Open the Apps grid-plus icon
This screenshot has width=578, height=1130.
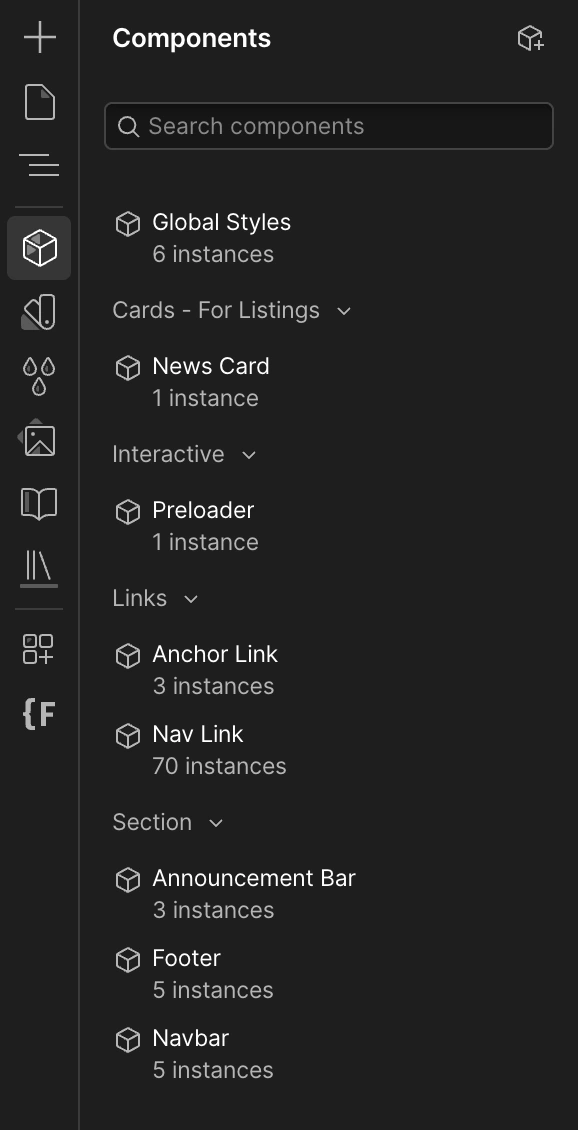point(39,649)
